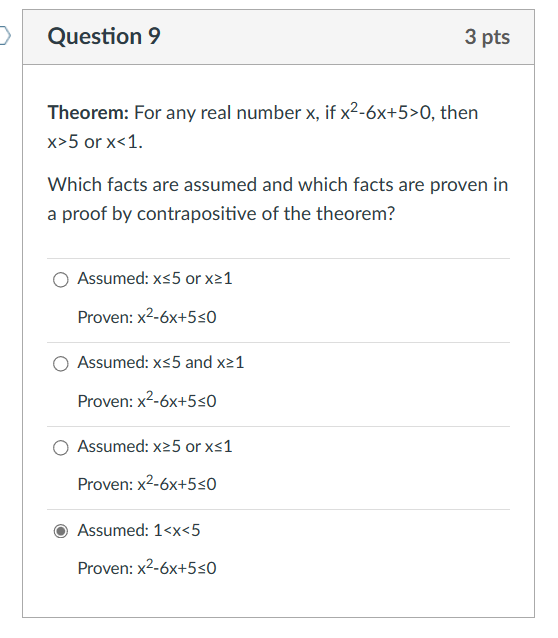This screenshot has width=558, height=638.
Task: Select radio for Assumed x≤5 or x≥1
Action: (x=61, y=280)
